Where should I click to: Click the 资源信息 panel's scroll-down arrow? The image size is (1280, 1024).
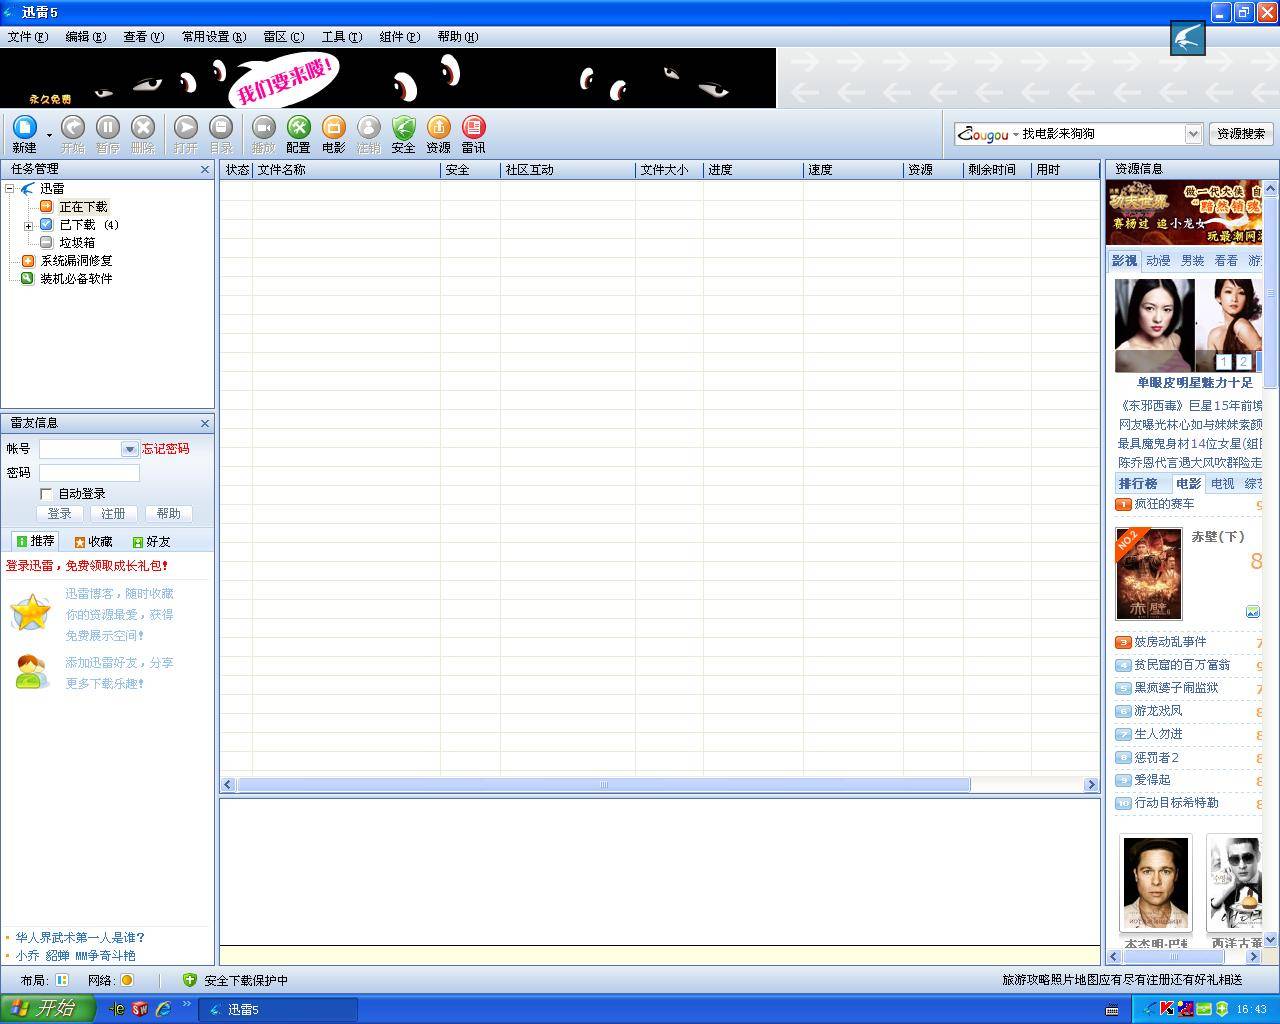(x=1271, y=940)
